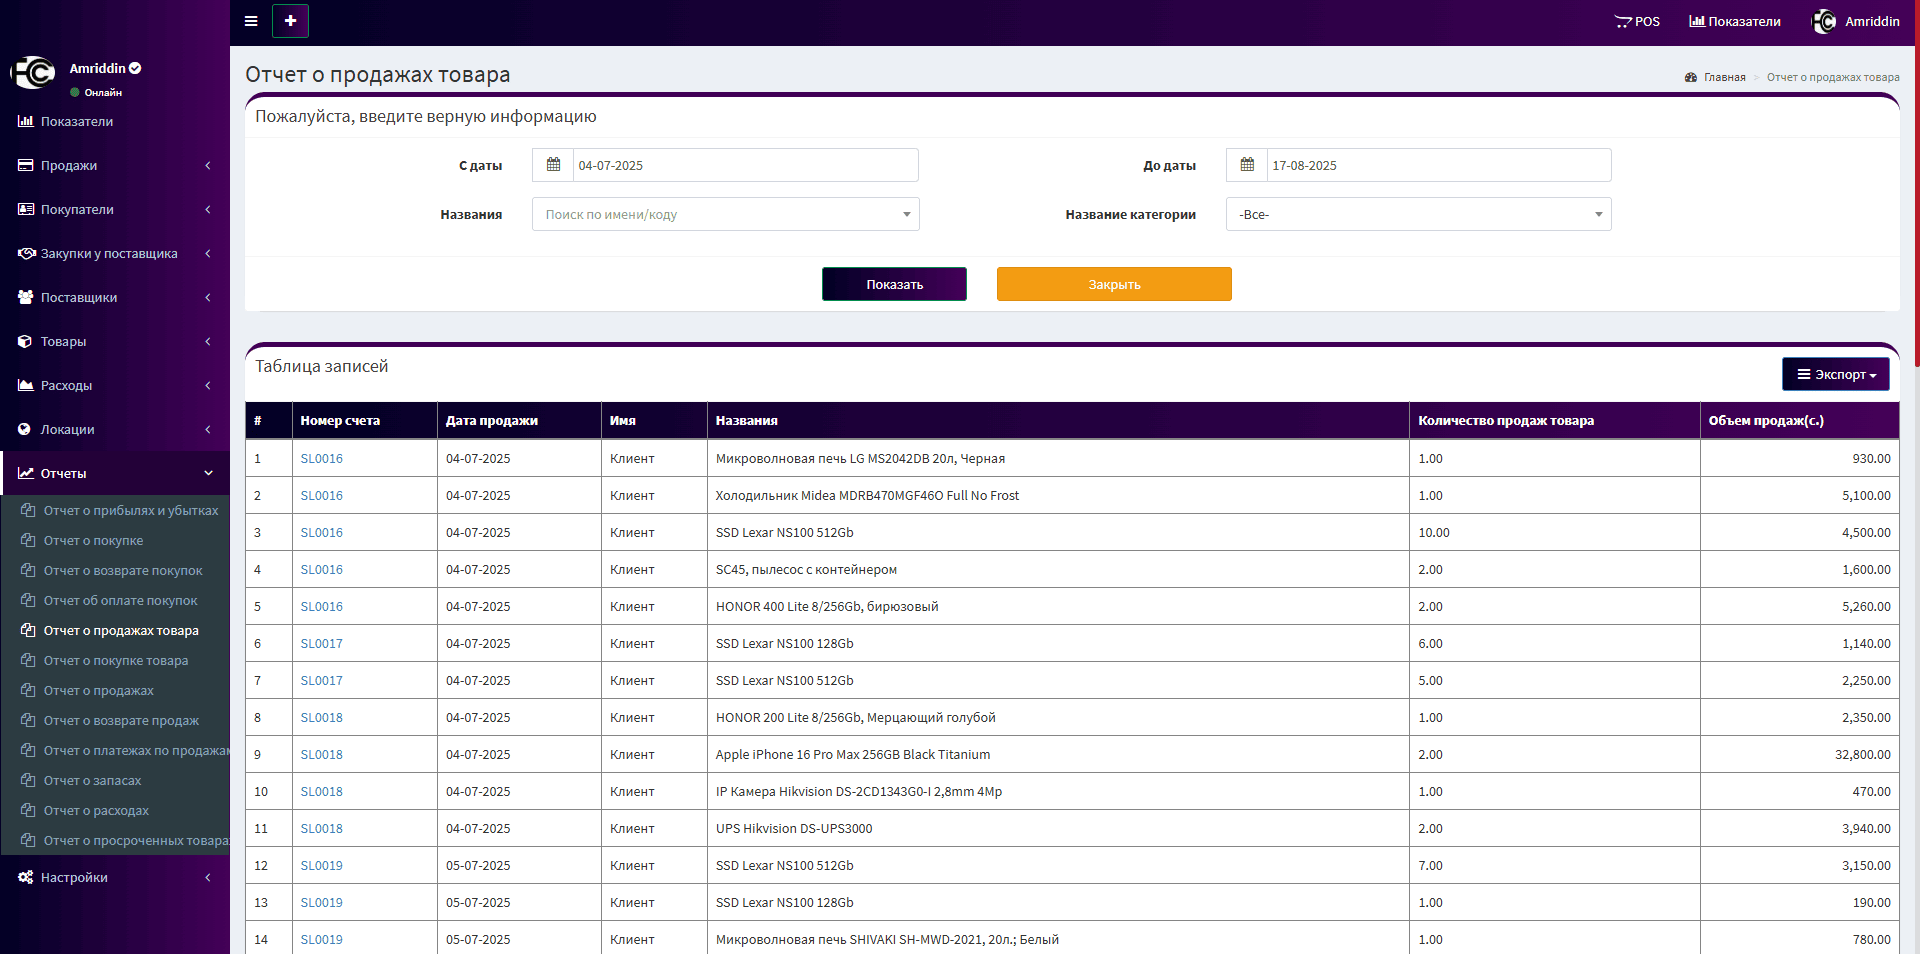
Task: Click the Настройки gears icon in sidebar
Action: pos(26,877)
